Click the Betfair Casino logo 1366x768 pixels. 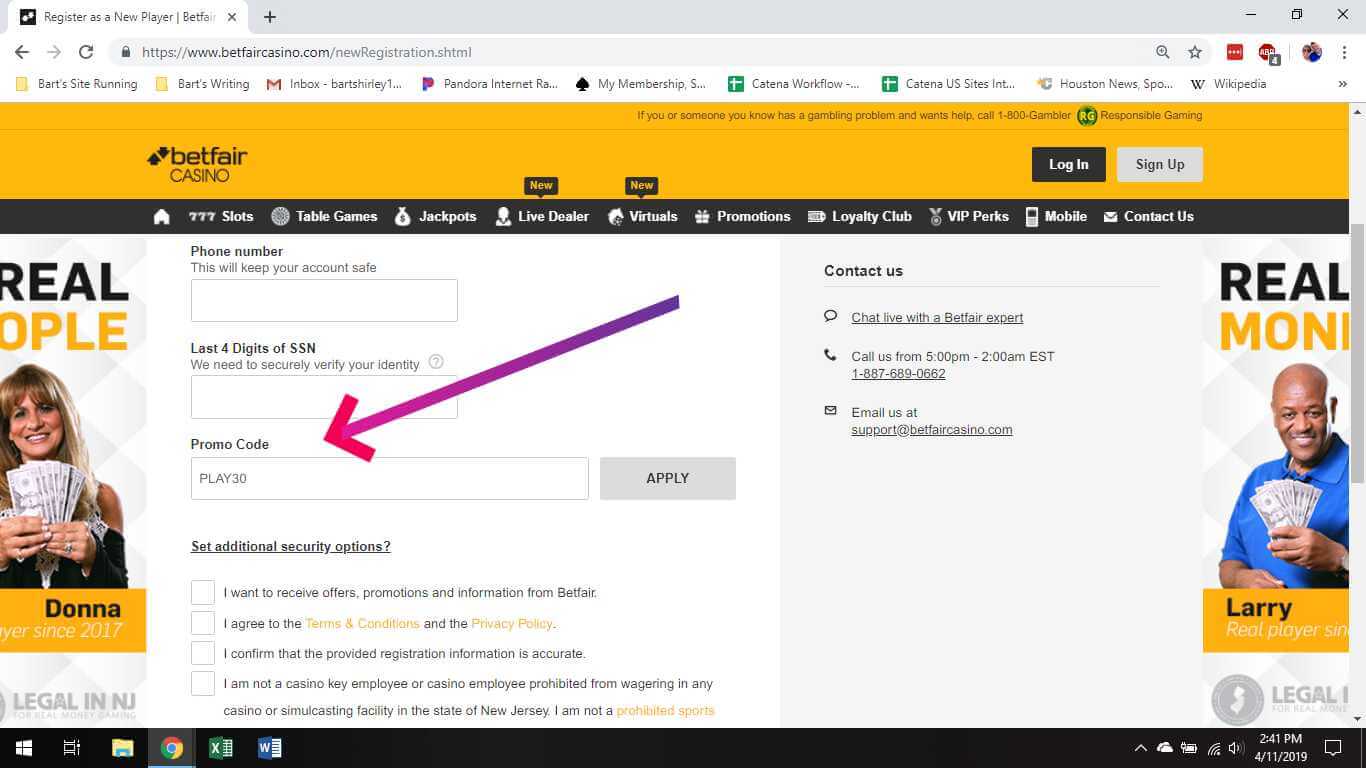point(197,165)
